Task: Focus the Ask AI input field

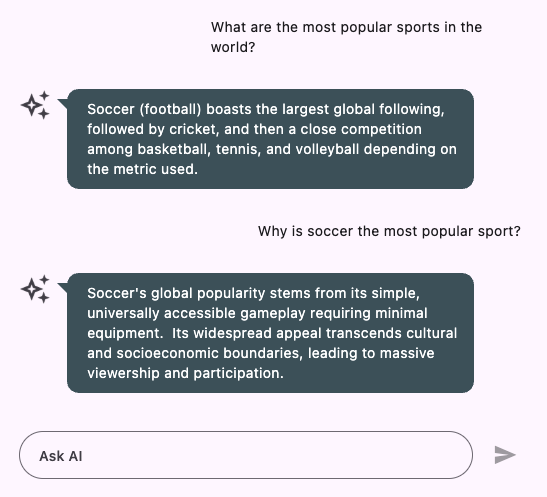Action: coord(246,455)
